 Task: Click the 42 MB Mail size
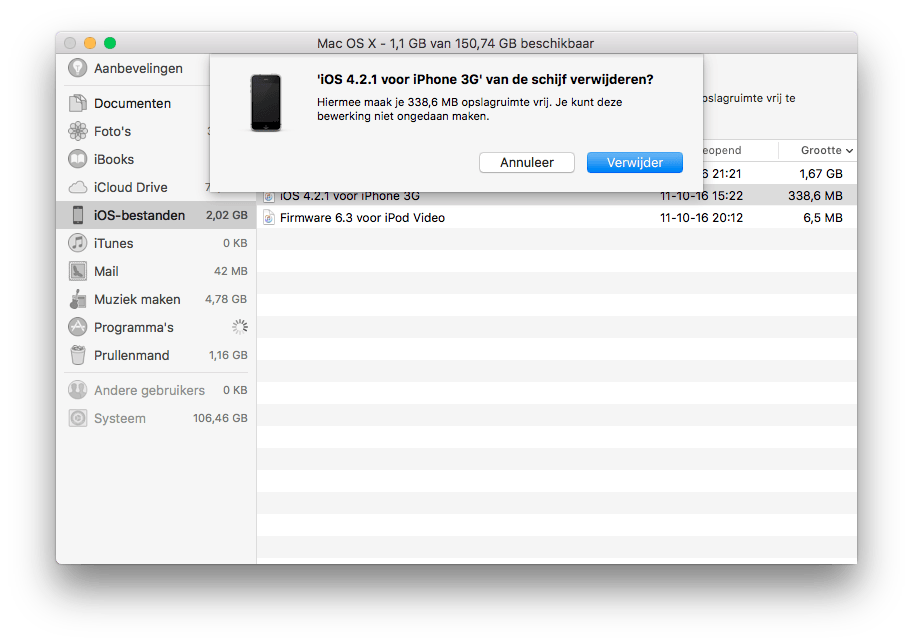click(x=231, y=271)
